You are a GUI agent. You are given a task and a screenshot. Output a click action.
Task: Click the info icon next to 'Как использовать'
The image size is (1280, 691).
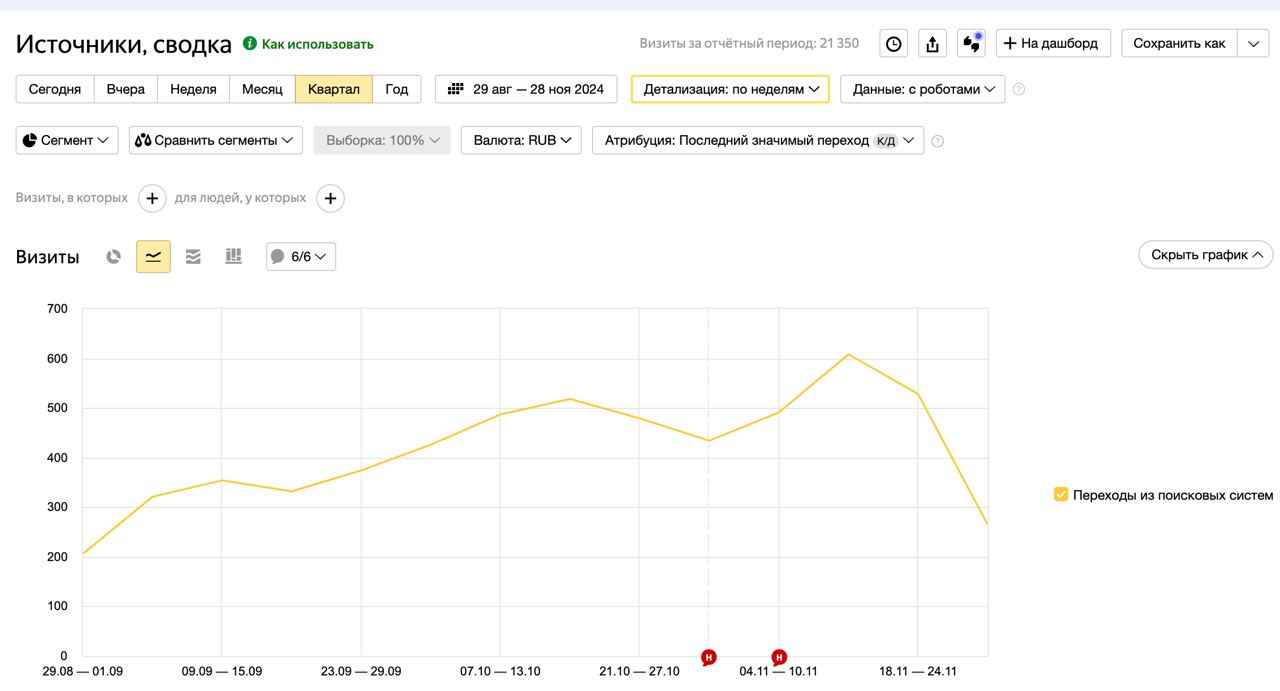pos(250,44)
